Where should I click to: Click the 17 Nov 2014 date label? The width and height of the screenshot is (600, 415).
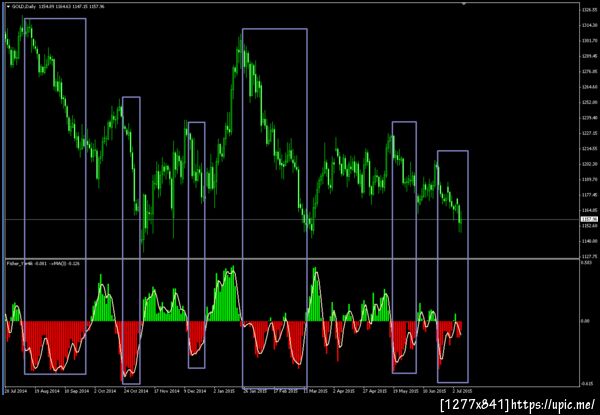coord(166,391)
